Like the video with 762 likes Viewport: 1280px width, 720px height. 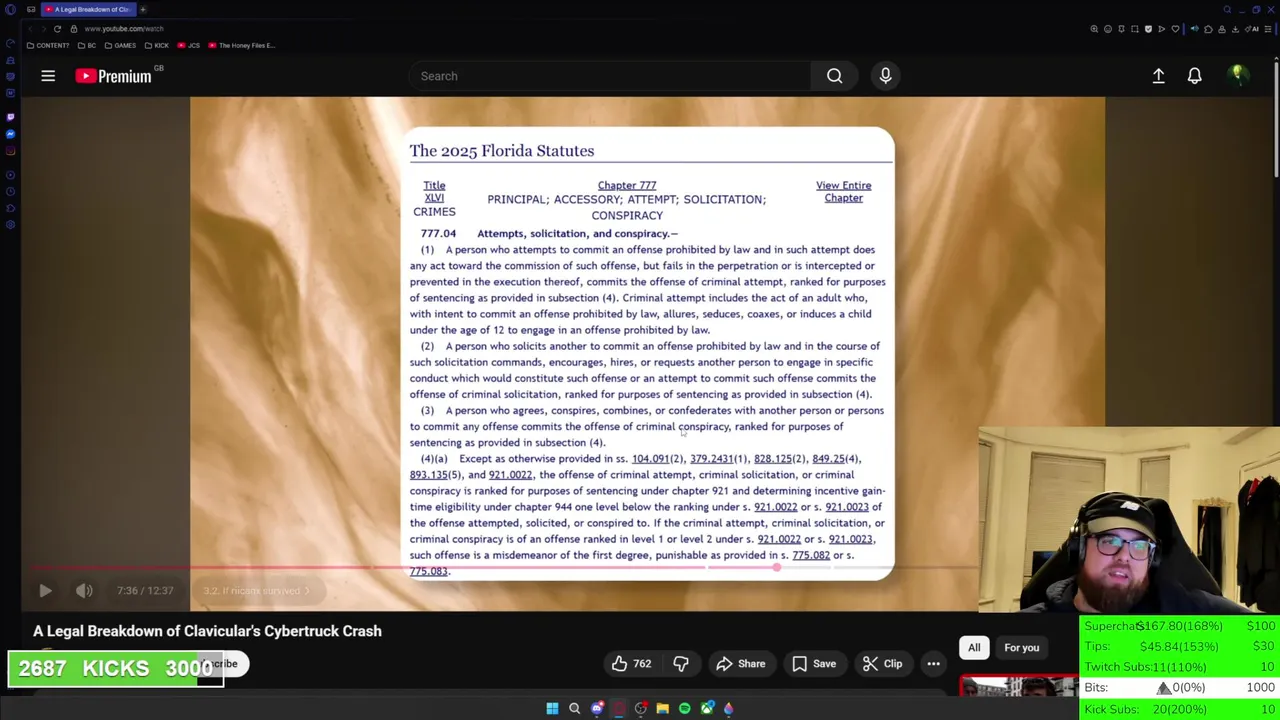(x=631, y=664)
